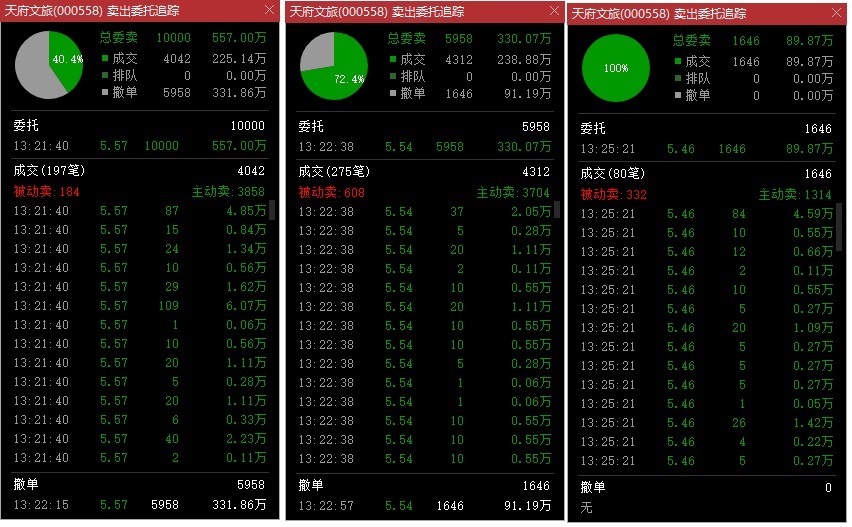
Task: Click the 40.4% pie chart
Action: click(x=49, y=65)
